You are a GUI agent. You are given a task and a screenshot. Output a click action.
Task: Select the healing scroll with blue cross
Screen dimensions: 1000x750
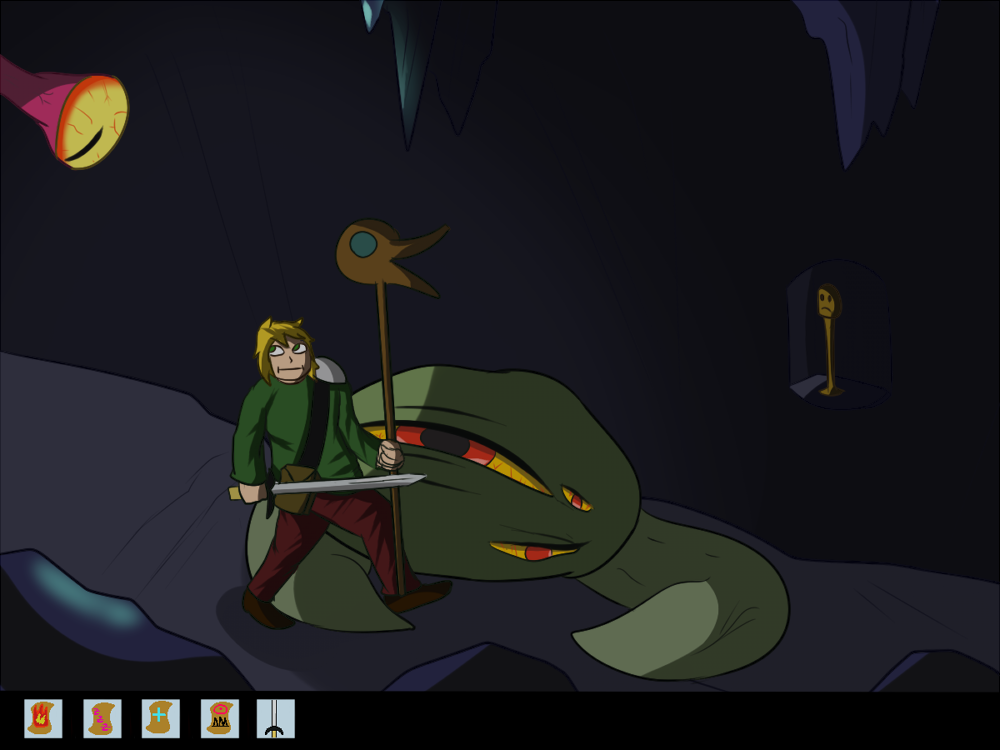(x=160, y=718)
